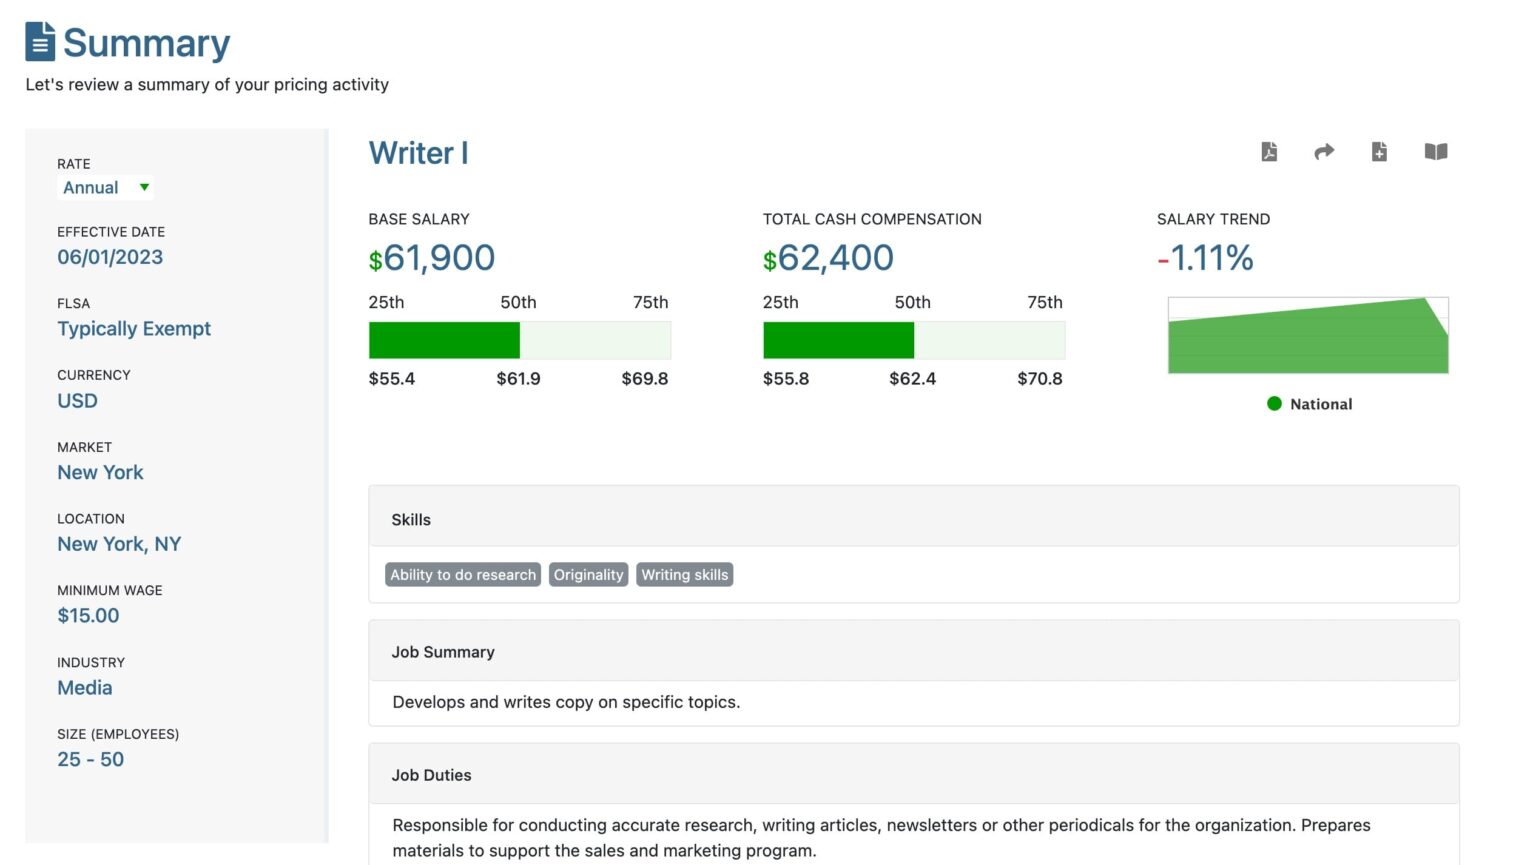Click the Summary page heading
1536x865 pixels.
(147, 43)
